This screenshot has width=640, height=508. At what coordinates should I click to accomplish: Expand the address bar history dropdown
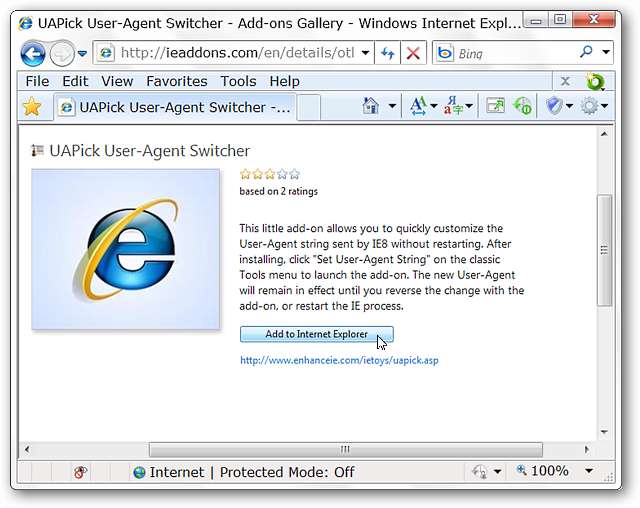click(x=365, y=53)
